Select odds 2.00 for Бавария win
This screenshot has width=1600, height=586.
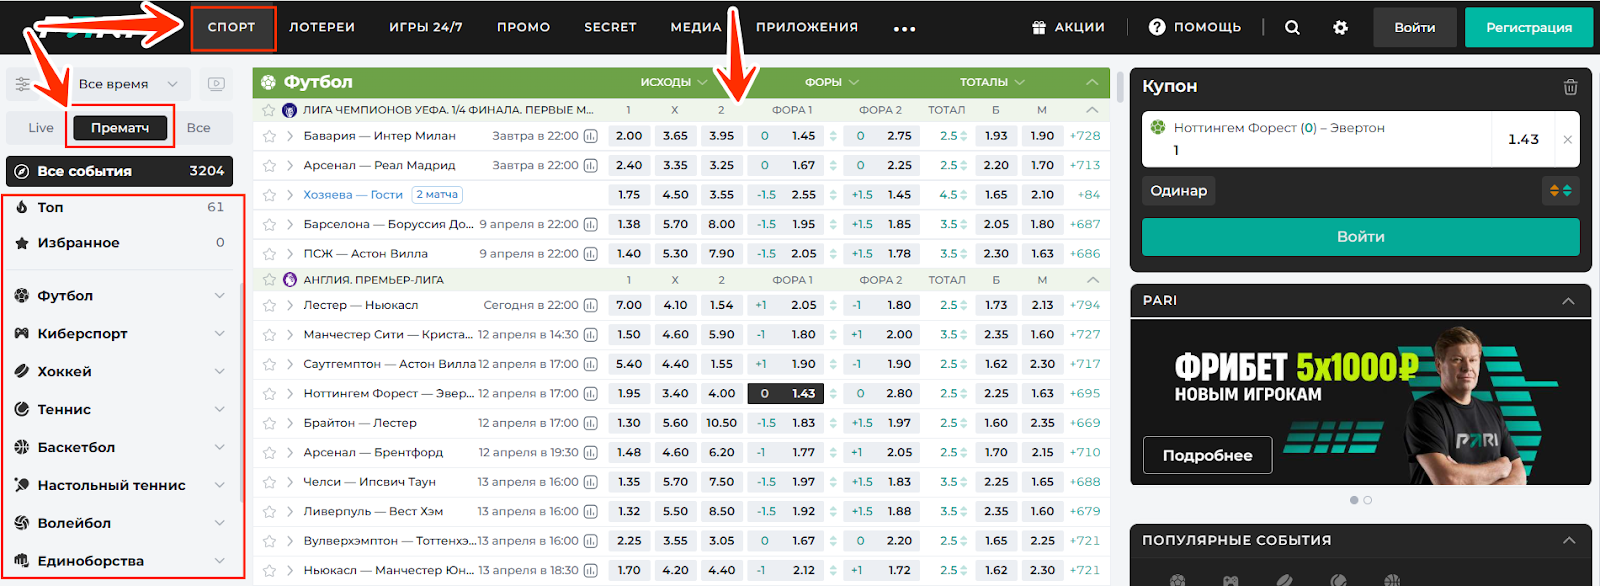(629, 136)
